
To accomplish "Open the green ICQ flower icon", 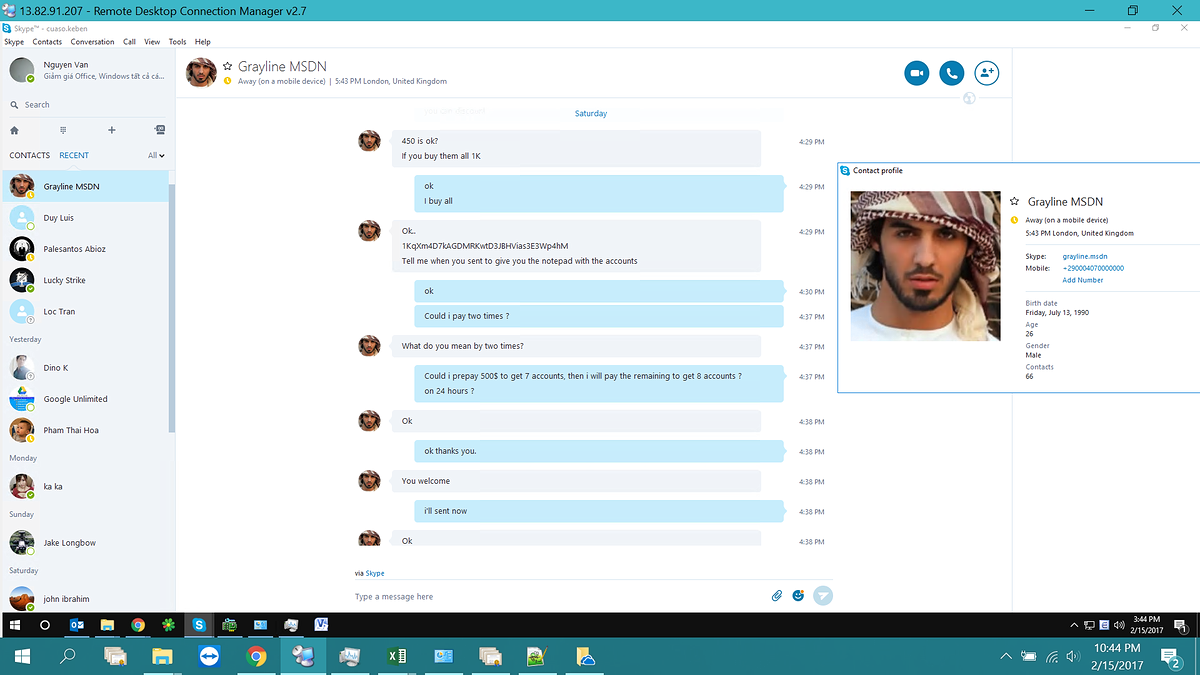I will click(168, 625).
